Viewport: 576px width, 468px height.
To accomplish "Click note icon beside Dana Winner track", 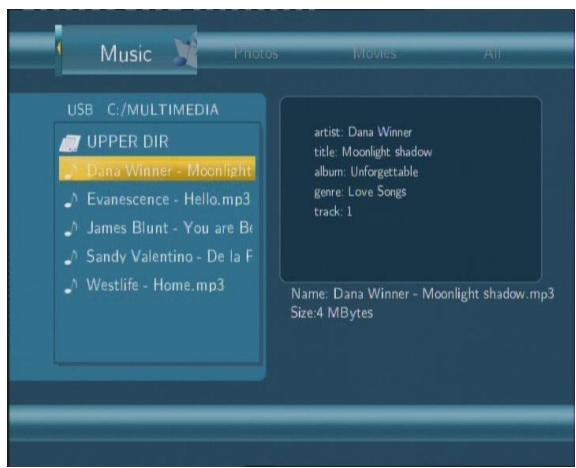I will click(x=71, y=171).
